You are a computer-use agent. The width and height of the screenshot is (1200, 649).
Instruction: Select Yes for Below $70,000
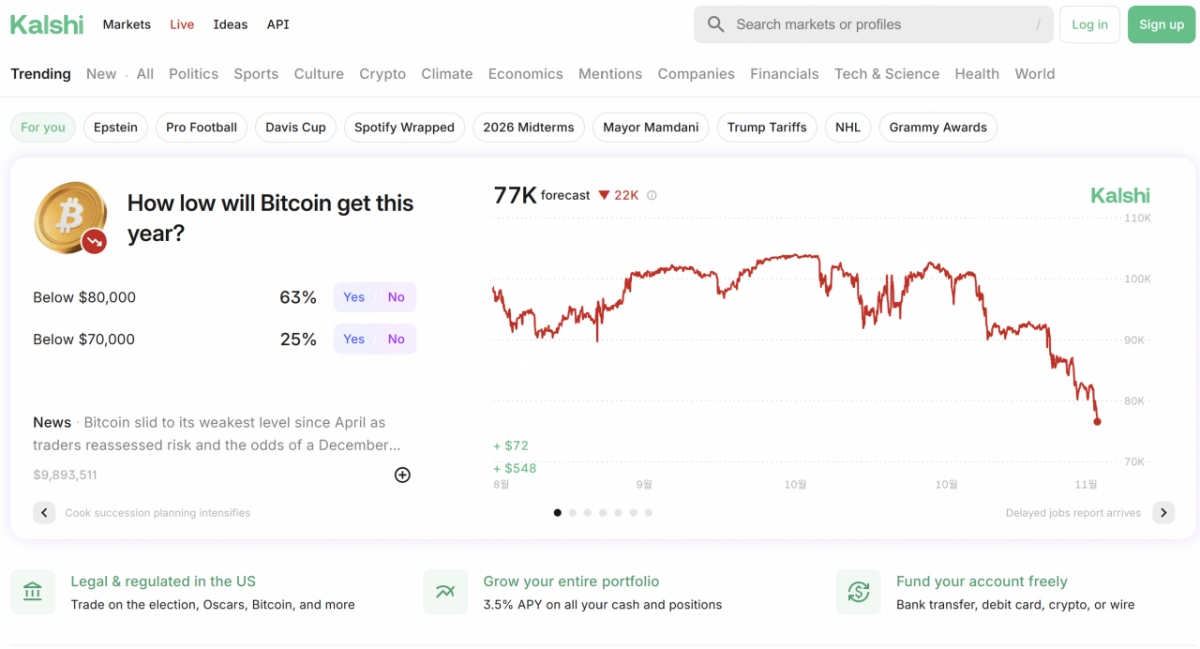click(354, 339)
